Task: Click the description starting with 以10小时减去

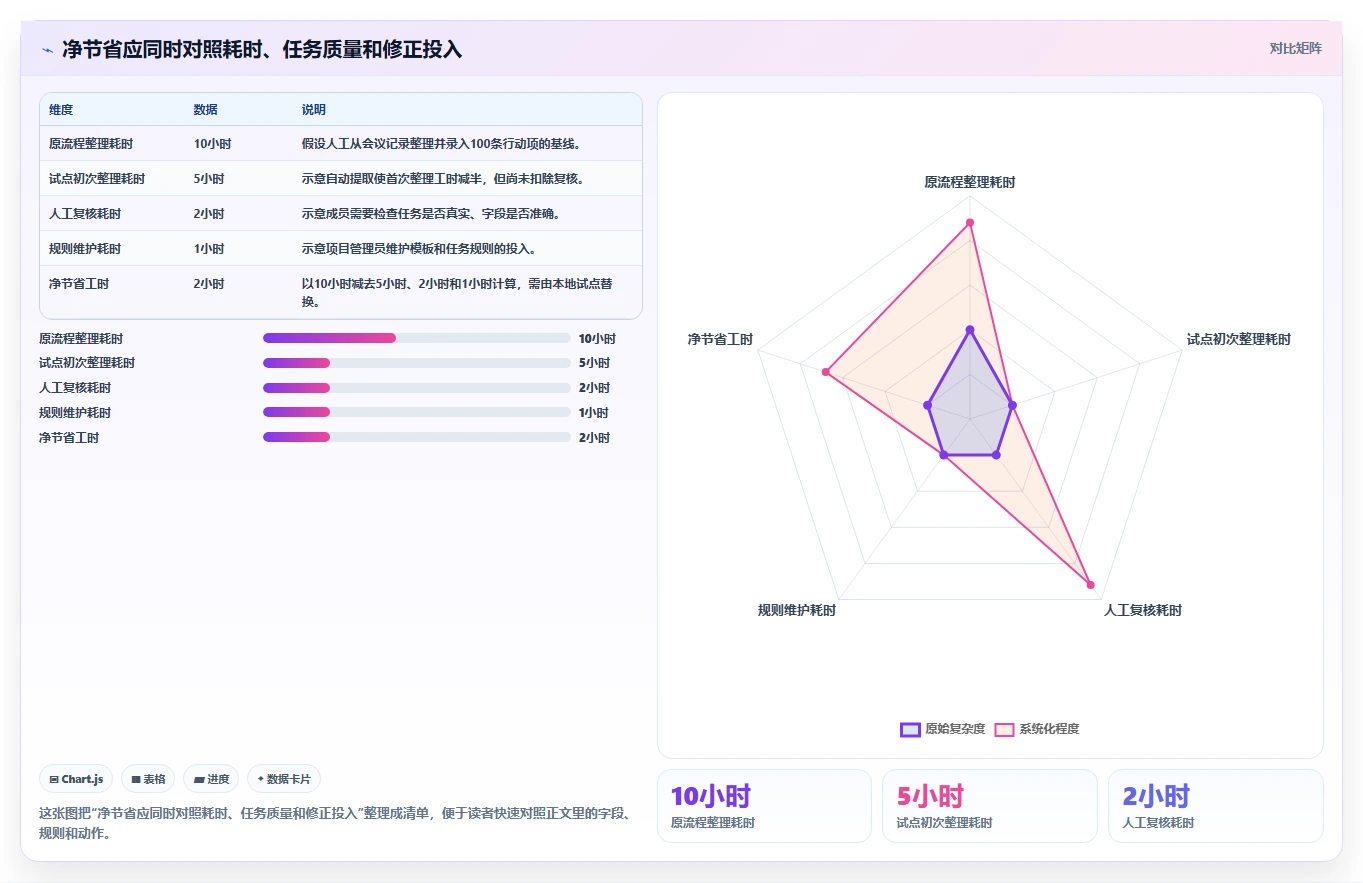Action: coord(457,292)
